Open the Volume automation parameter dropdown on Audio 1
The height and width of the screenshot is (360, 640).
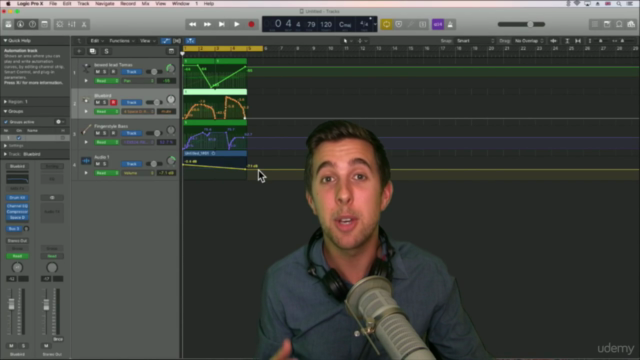tap(138, 173)
